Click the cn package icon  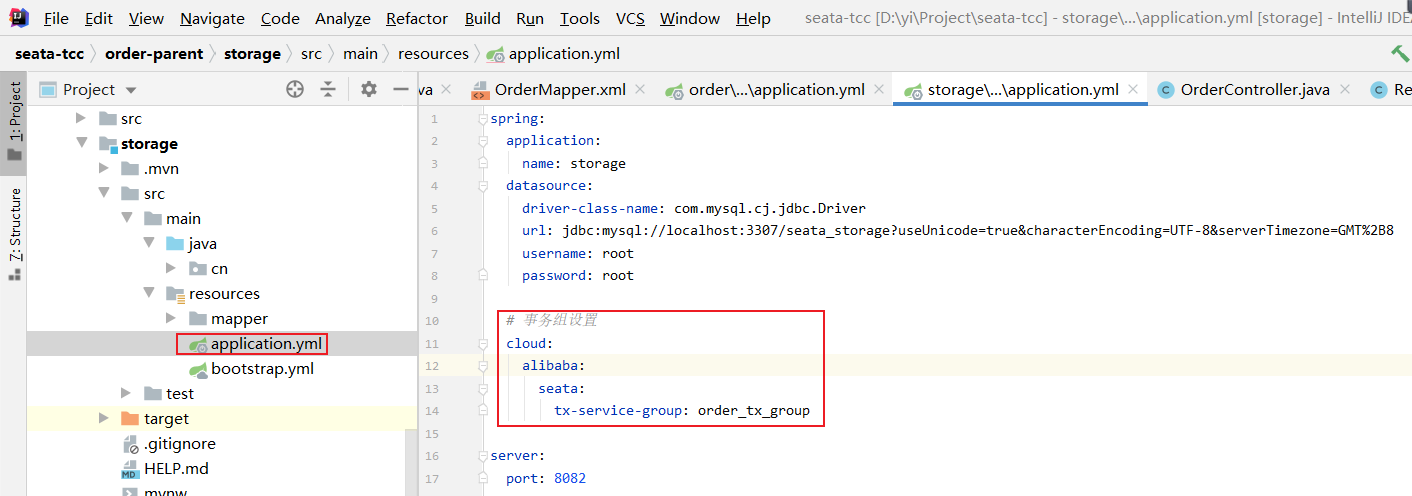[x=198, y=269]
